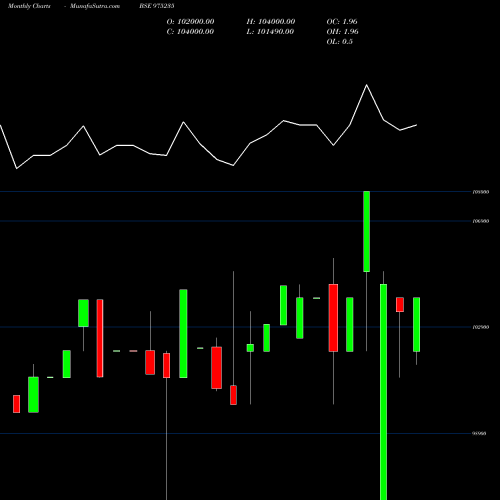Click the green candle touching the top gridline
500x500 pixels.
tap(366, 231)
